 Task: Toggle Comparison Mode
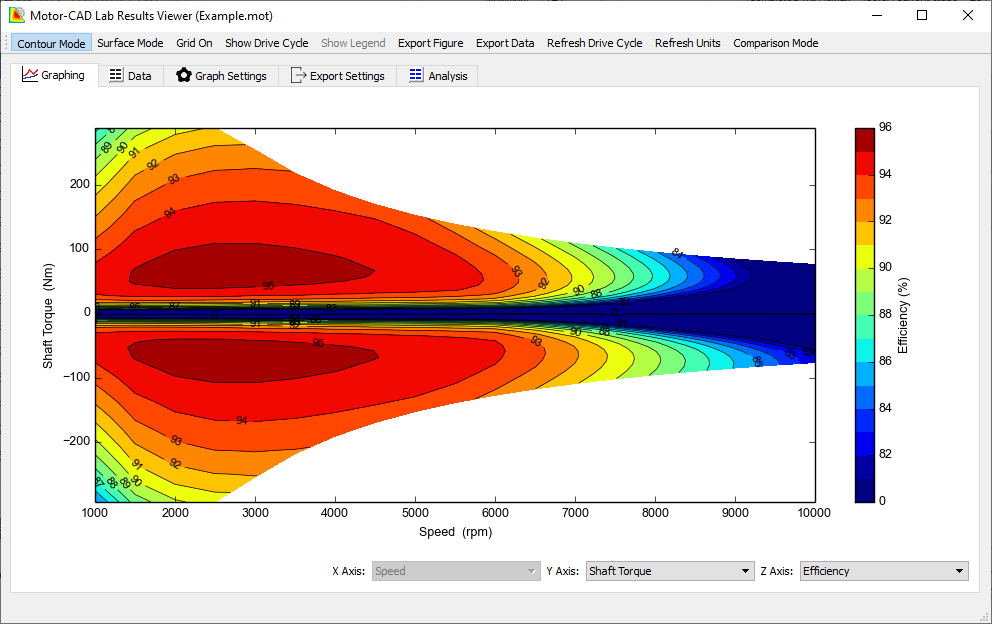[776, 43]
